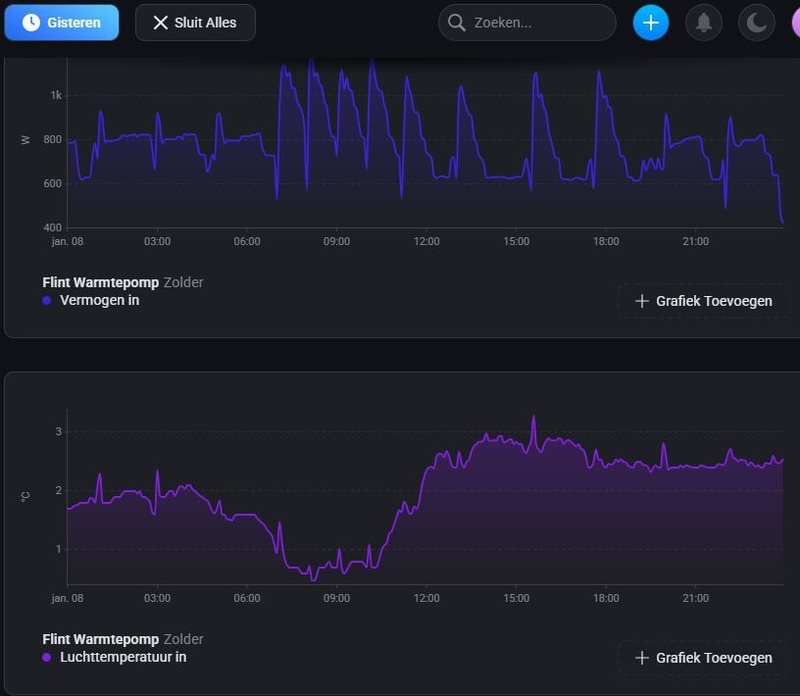
Task: Toggle dark mode with the moon icon
Action: point(756,22)
